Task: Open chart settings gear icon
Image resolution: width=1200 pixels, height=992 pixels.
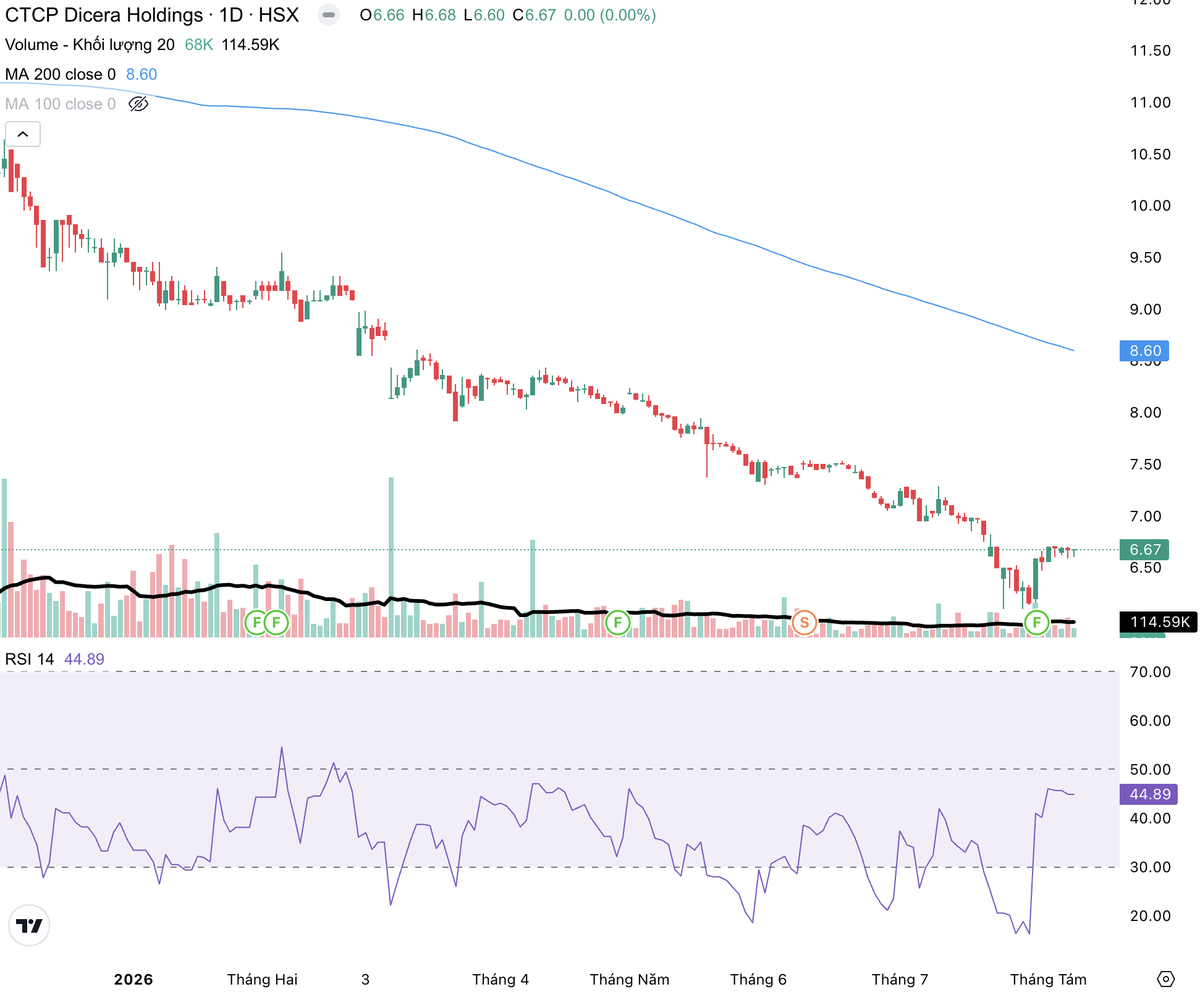Action: click(1165, 978)
